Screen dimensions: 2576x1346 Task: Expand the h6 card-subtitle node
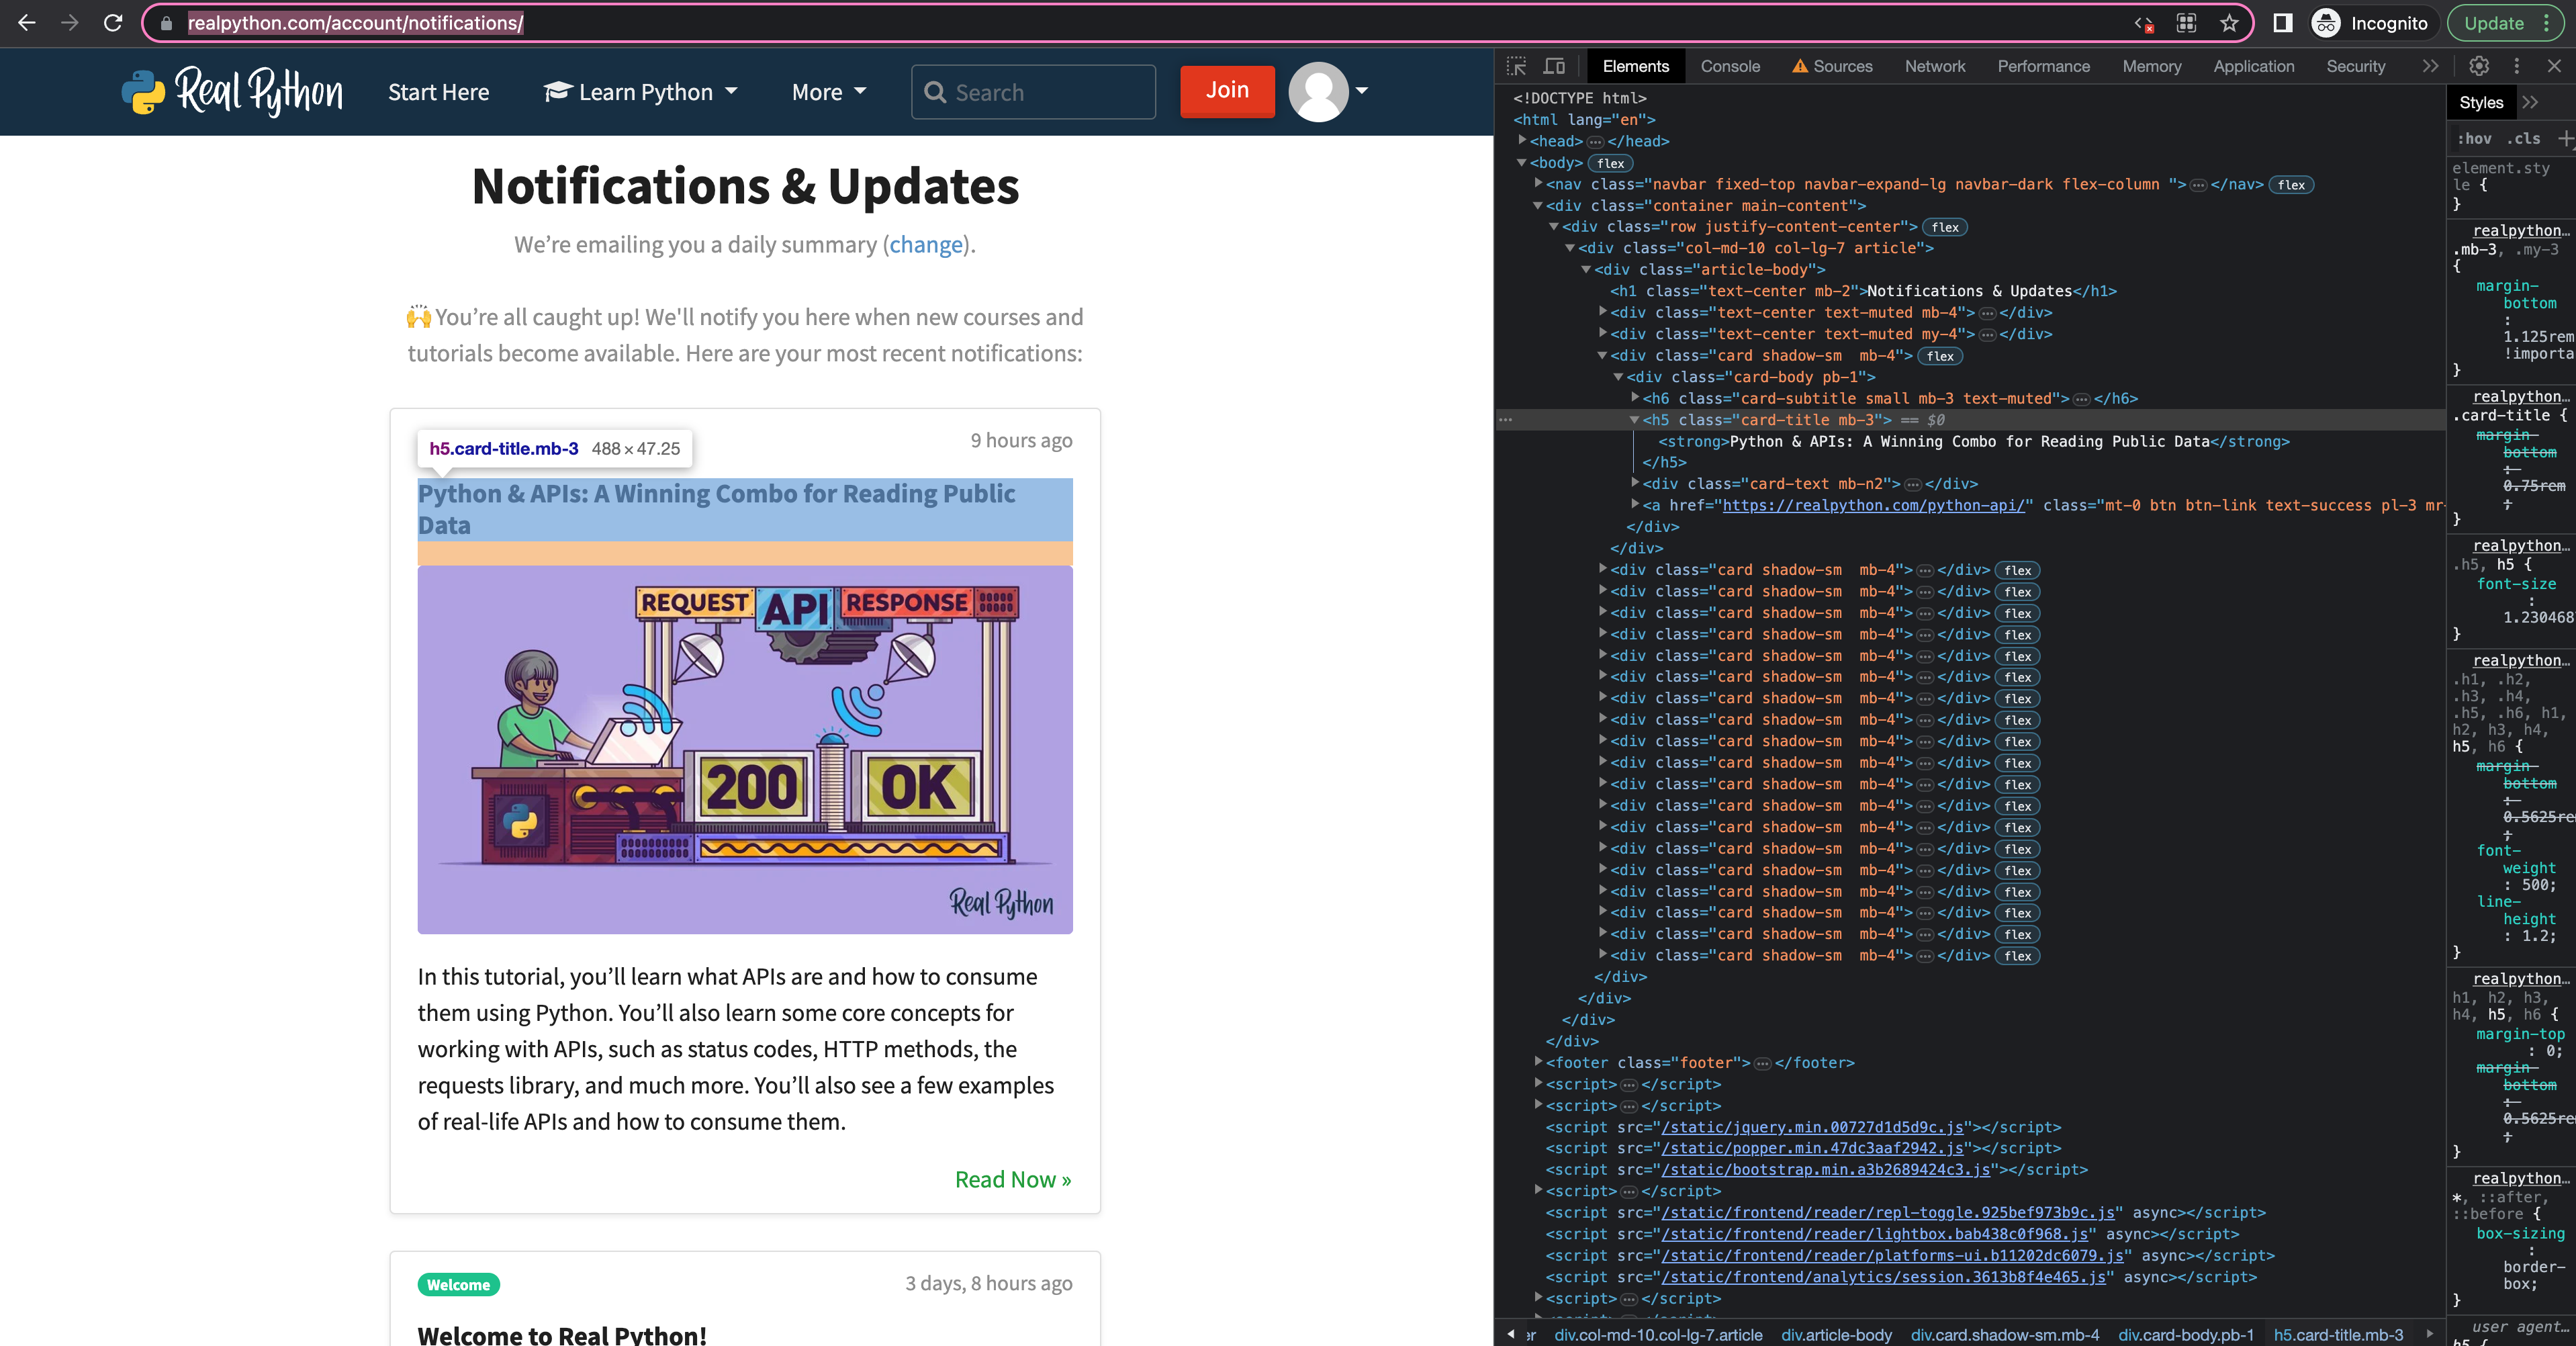point(1634,398)
